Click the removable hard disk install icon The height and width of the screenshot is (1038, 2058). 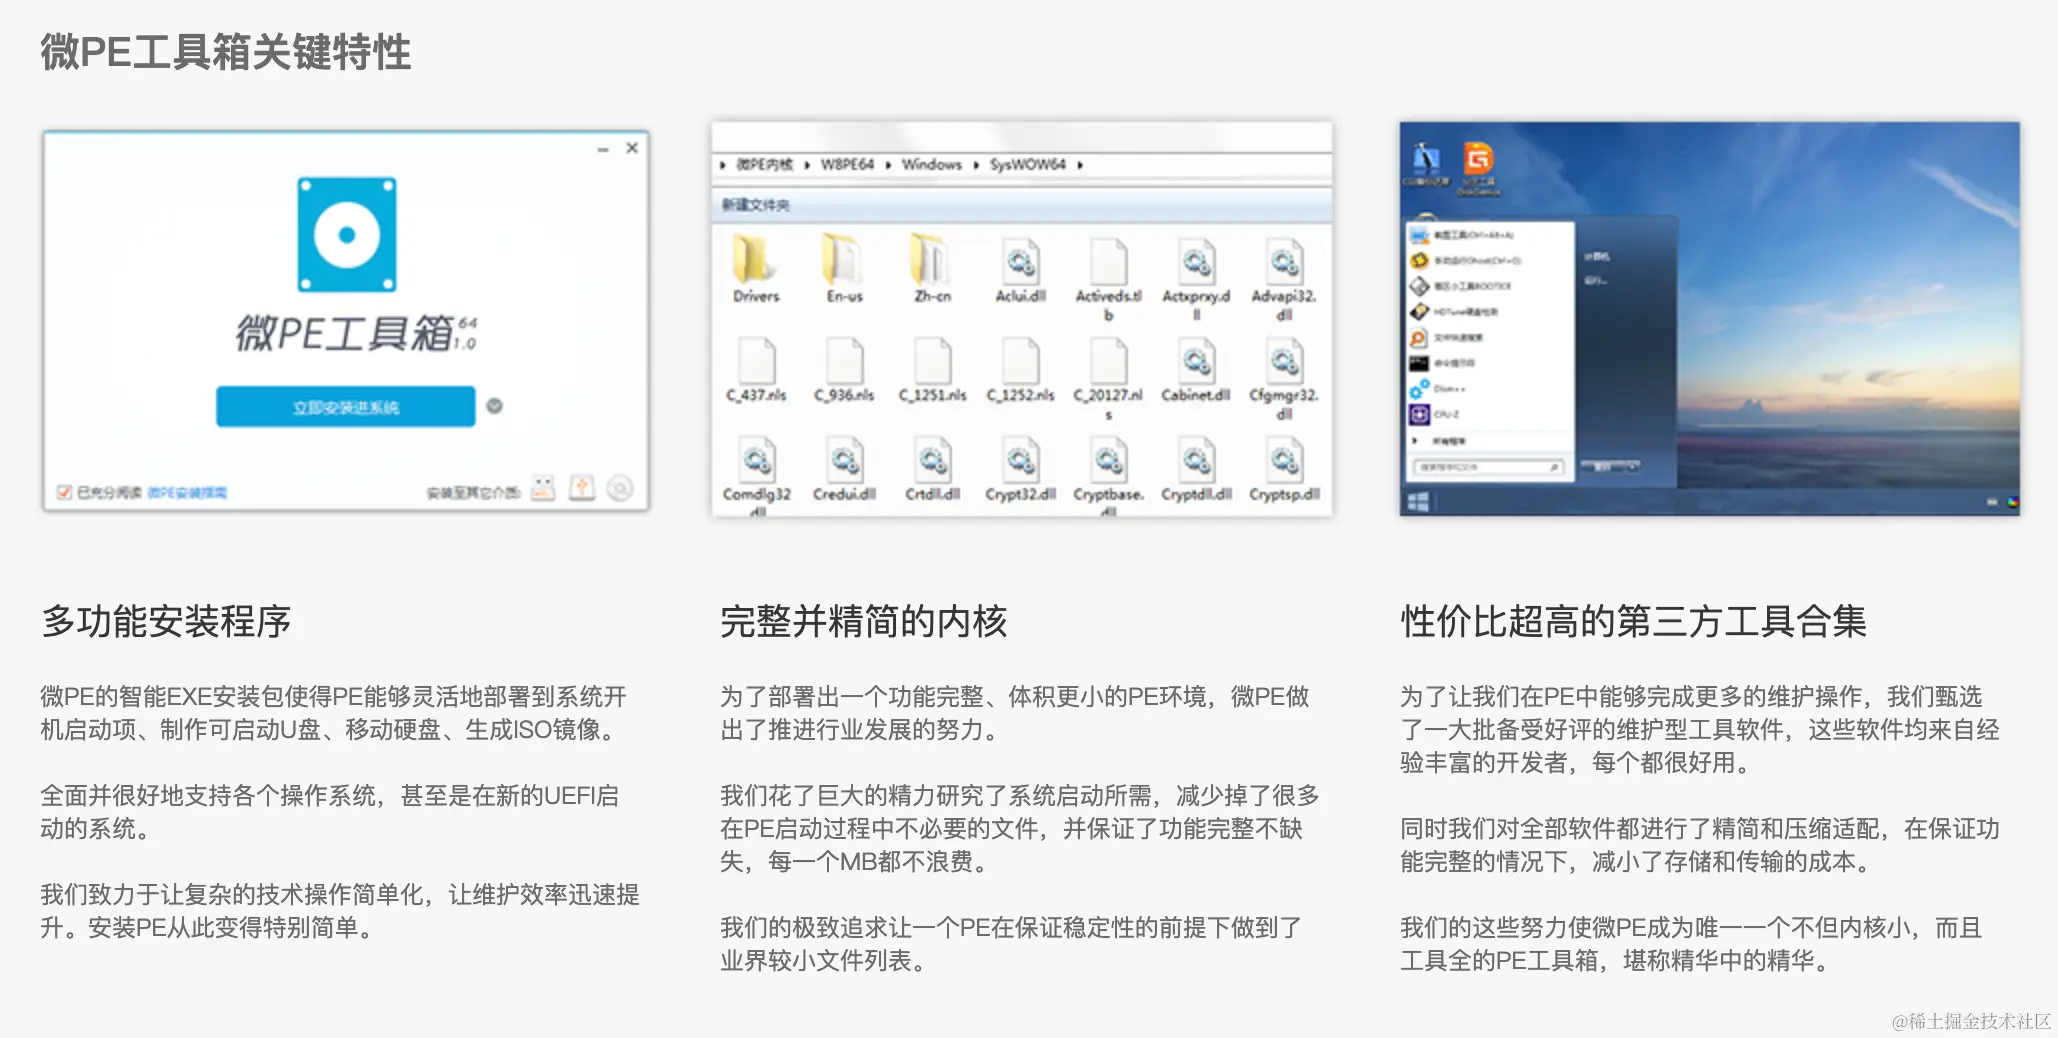tap(582, 488)
